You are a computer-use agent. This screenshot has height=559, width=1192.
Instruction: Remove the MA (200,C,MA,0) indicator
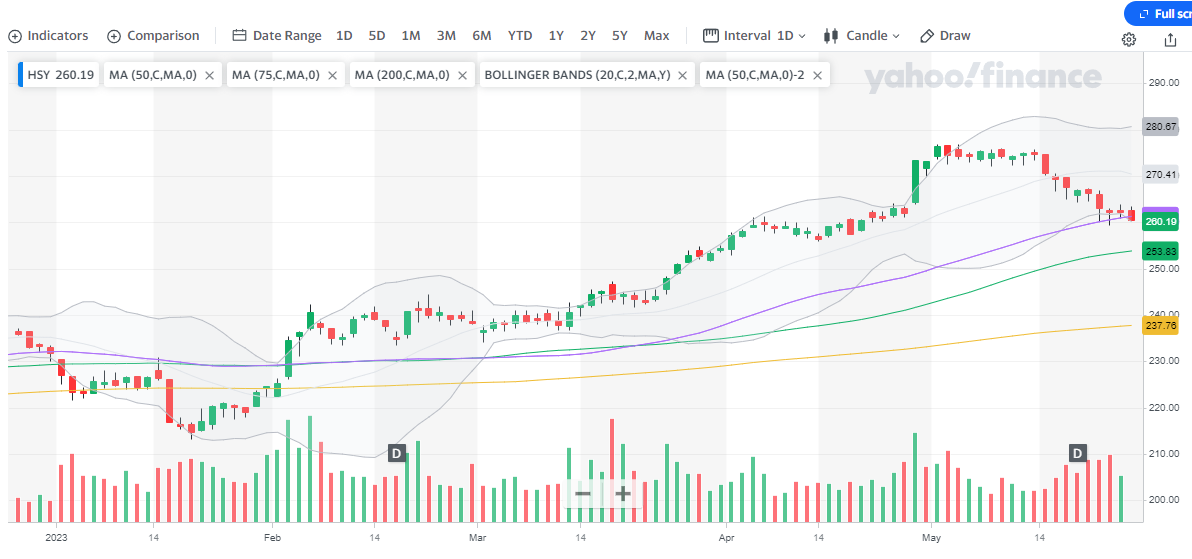463,75
